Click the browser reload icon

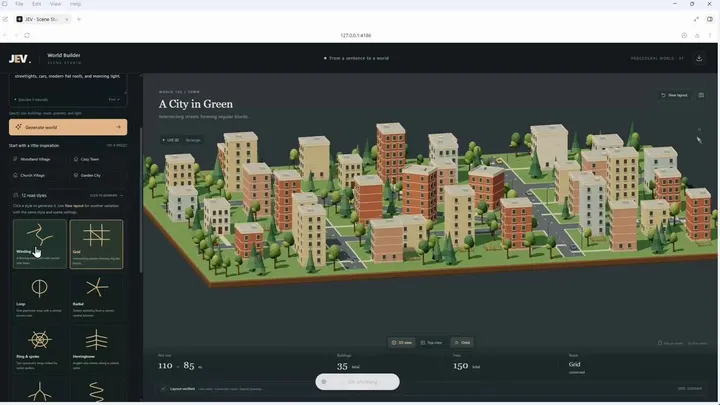(x=27, y=35)
